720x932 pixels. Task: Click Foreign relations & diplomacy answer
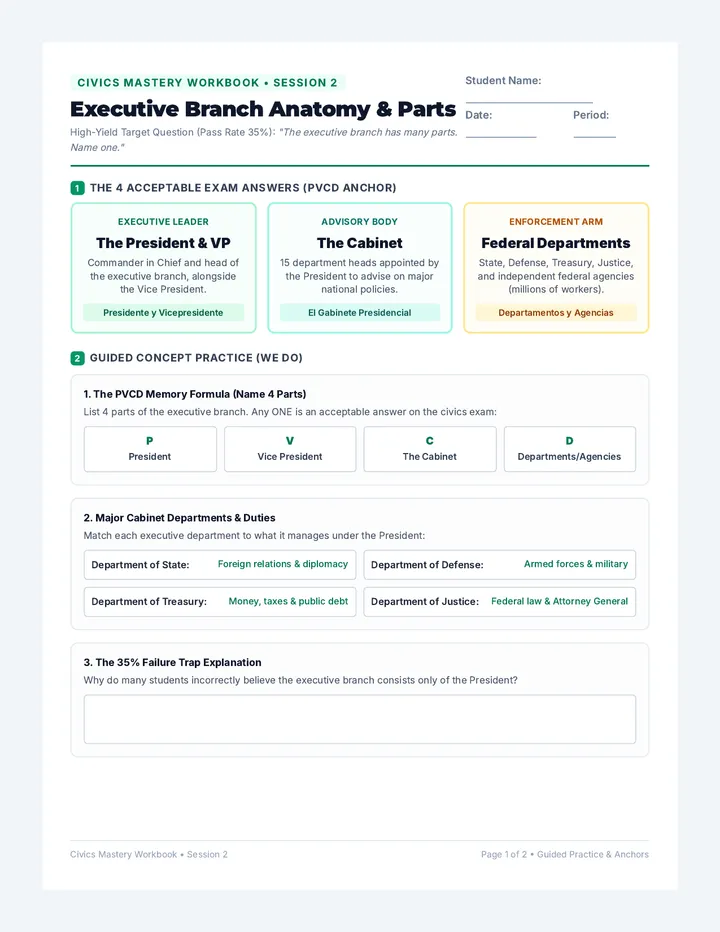tap(282, 564)
